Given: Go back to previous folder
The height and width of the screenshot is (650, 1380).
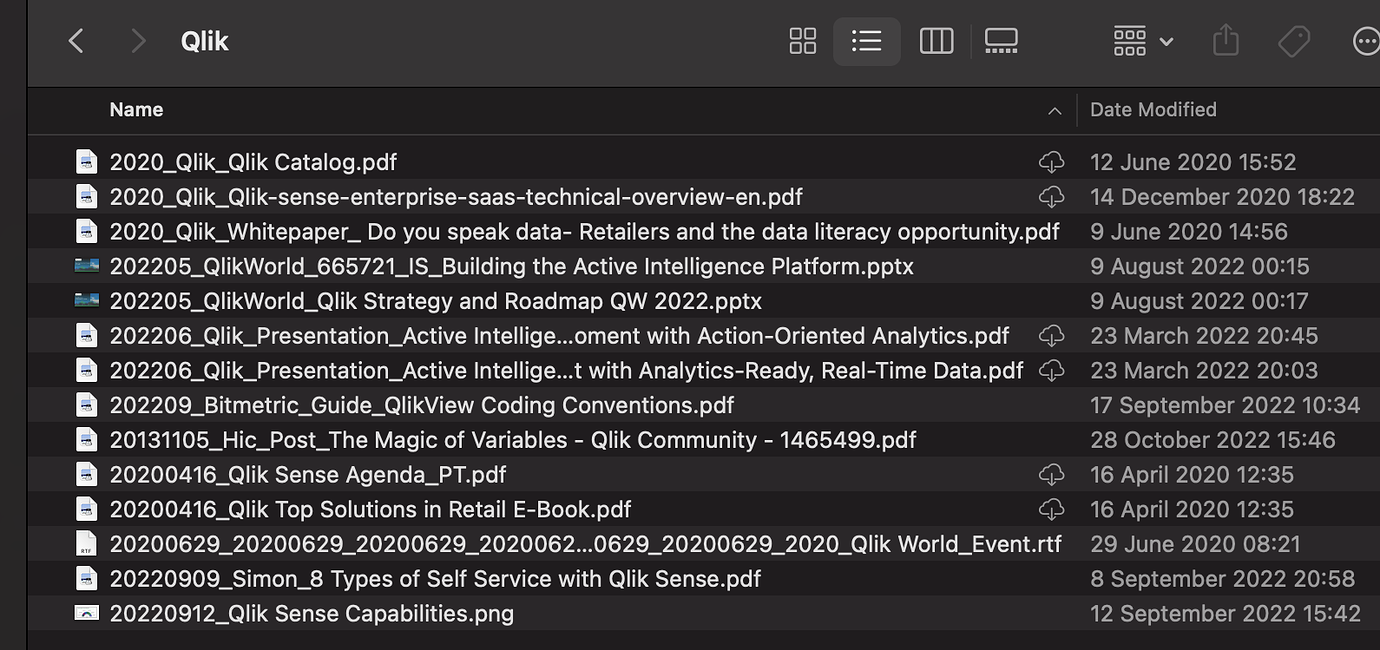Looking at the screenshot, I should click(76, 41).
